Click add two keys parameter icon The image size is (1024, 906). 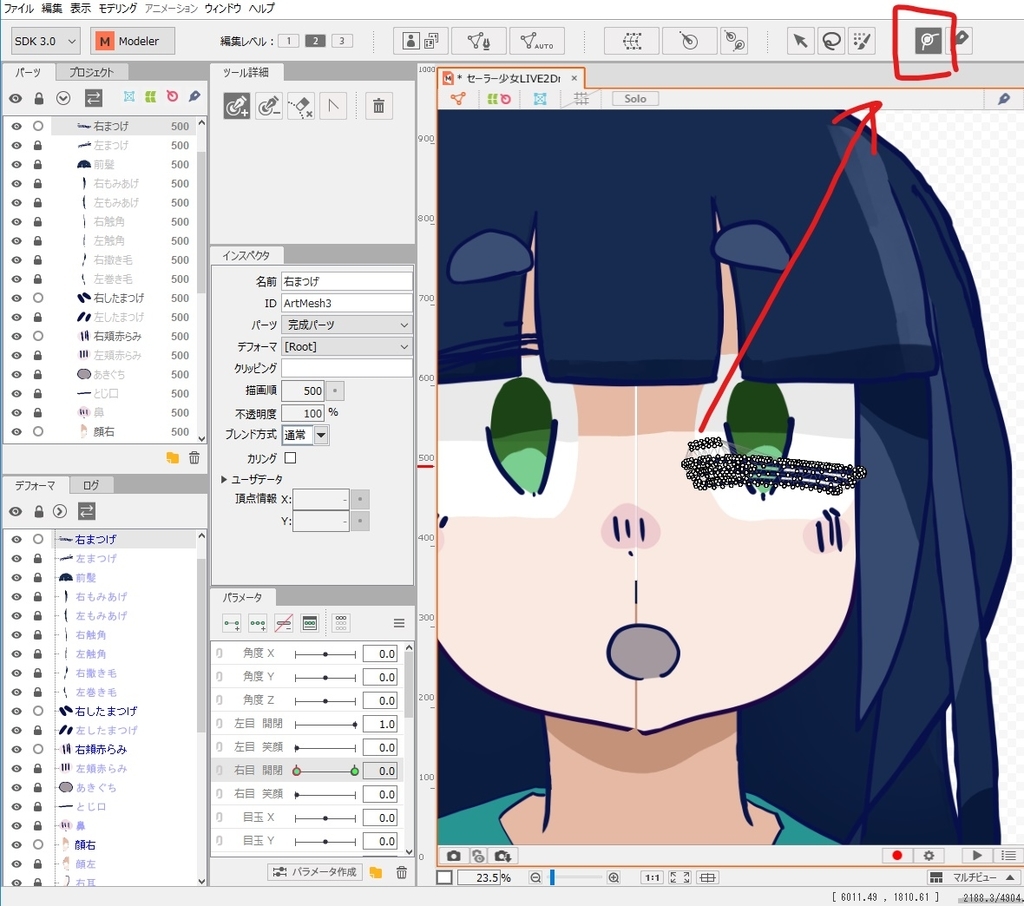(232, 623)
